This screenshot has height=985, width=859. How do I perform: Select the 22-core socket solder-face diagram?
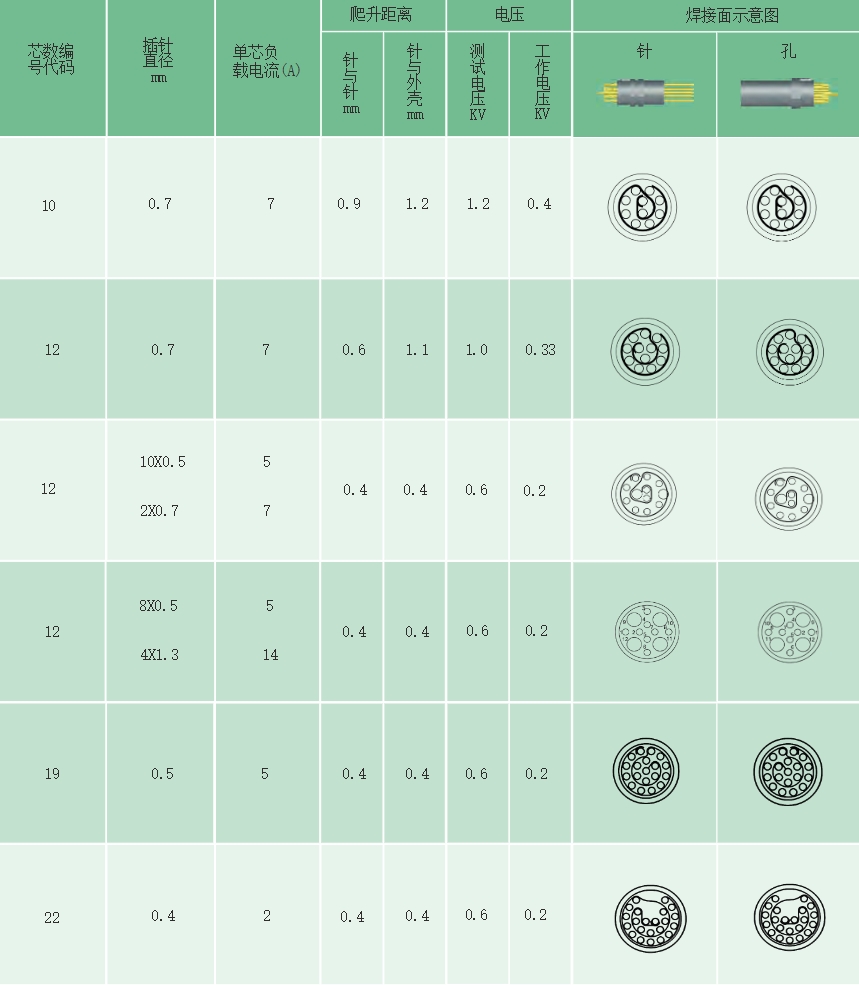point(787,916)
